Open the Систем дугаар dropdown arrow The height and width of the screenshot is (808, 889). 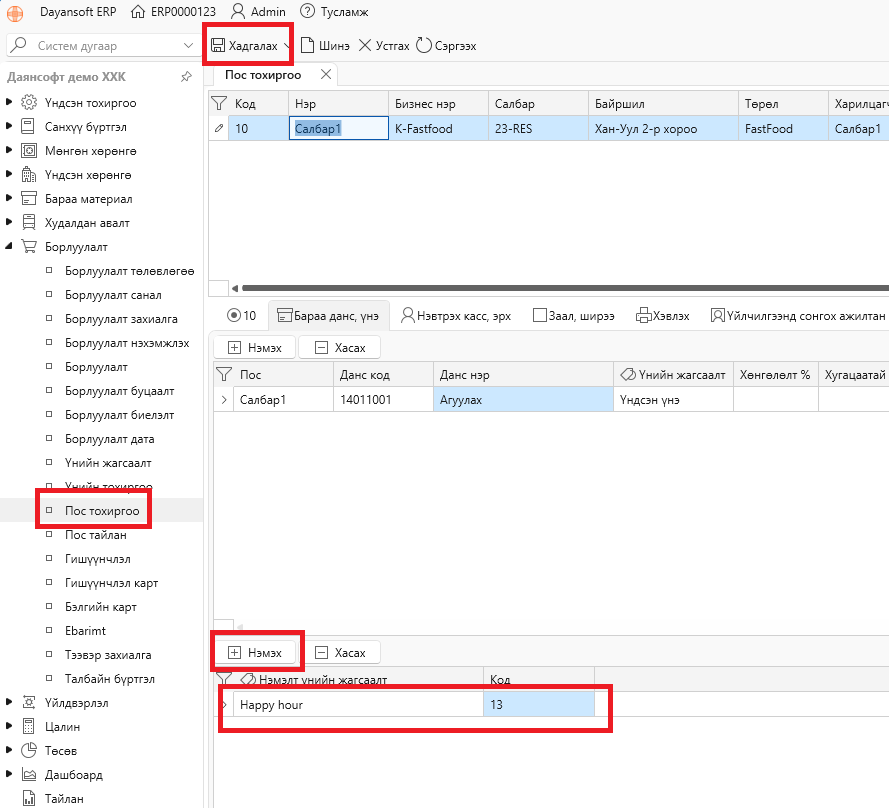coord(188,45)
